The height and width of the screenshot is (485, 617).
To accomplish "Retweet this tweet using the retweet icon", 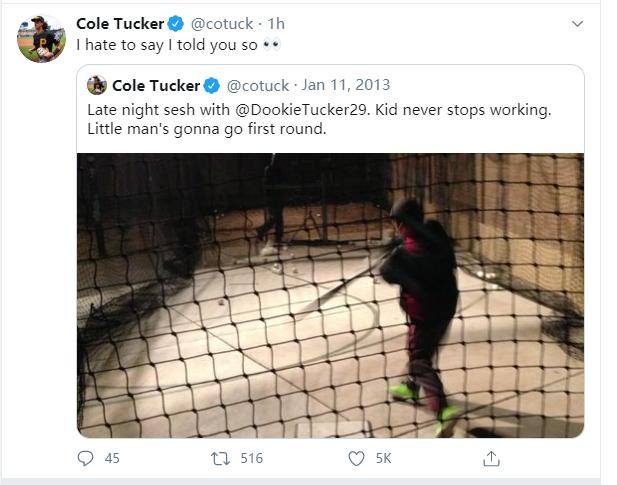I will (x=220, y=458).
